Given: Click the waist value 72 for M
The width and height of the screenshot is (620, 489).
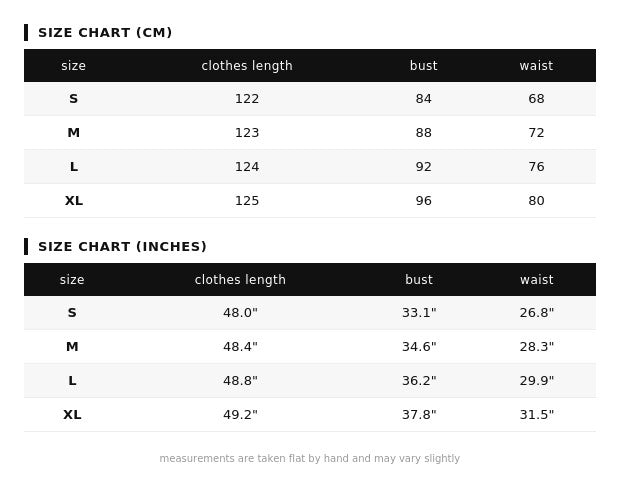Looking at the screenshot, I should tap(536, 133).
